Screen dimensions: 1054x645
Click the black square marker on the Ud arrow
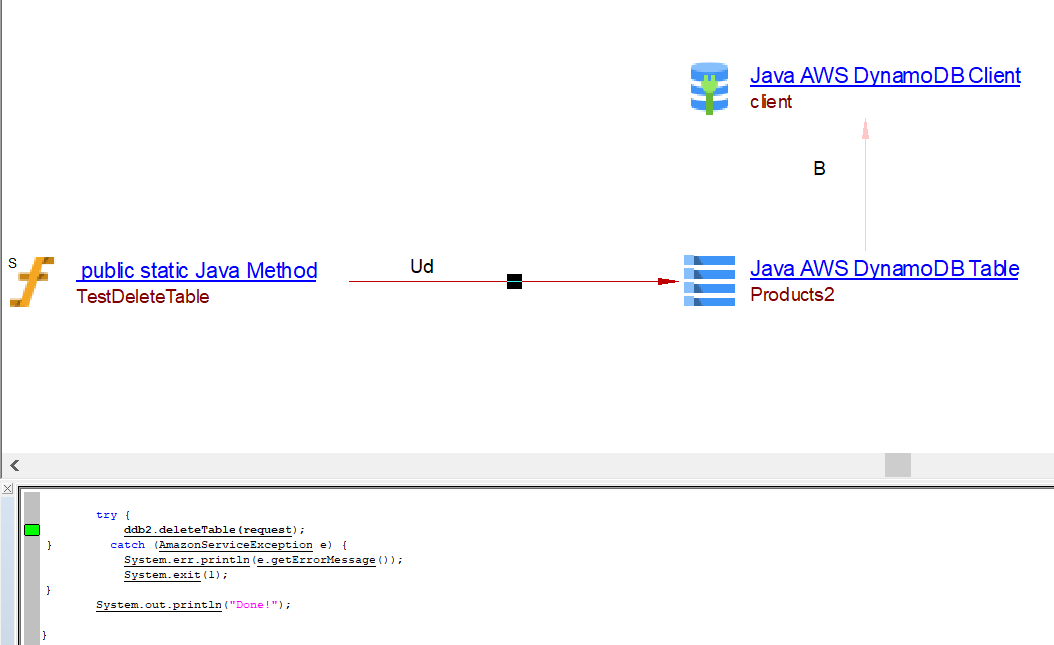pos(514,281)
